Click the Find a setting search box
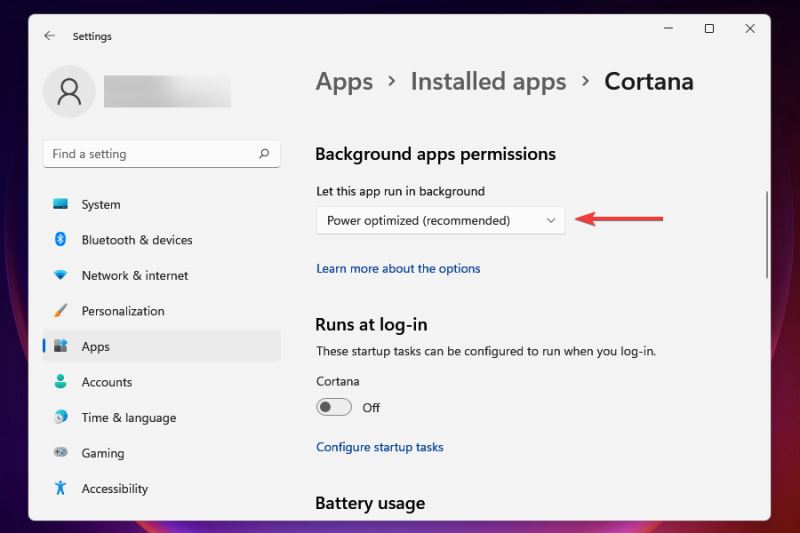Screen dimensions: 800x533 coord(150,154)
